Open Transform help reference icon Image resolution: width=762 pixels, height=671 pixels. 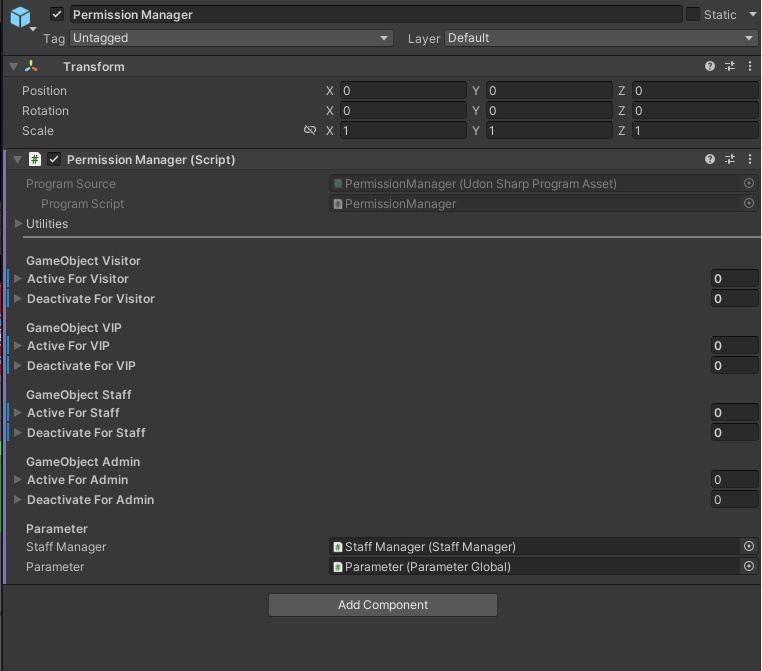point(710,66)
